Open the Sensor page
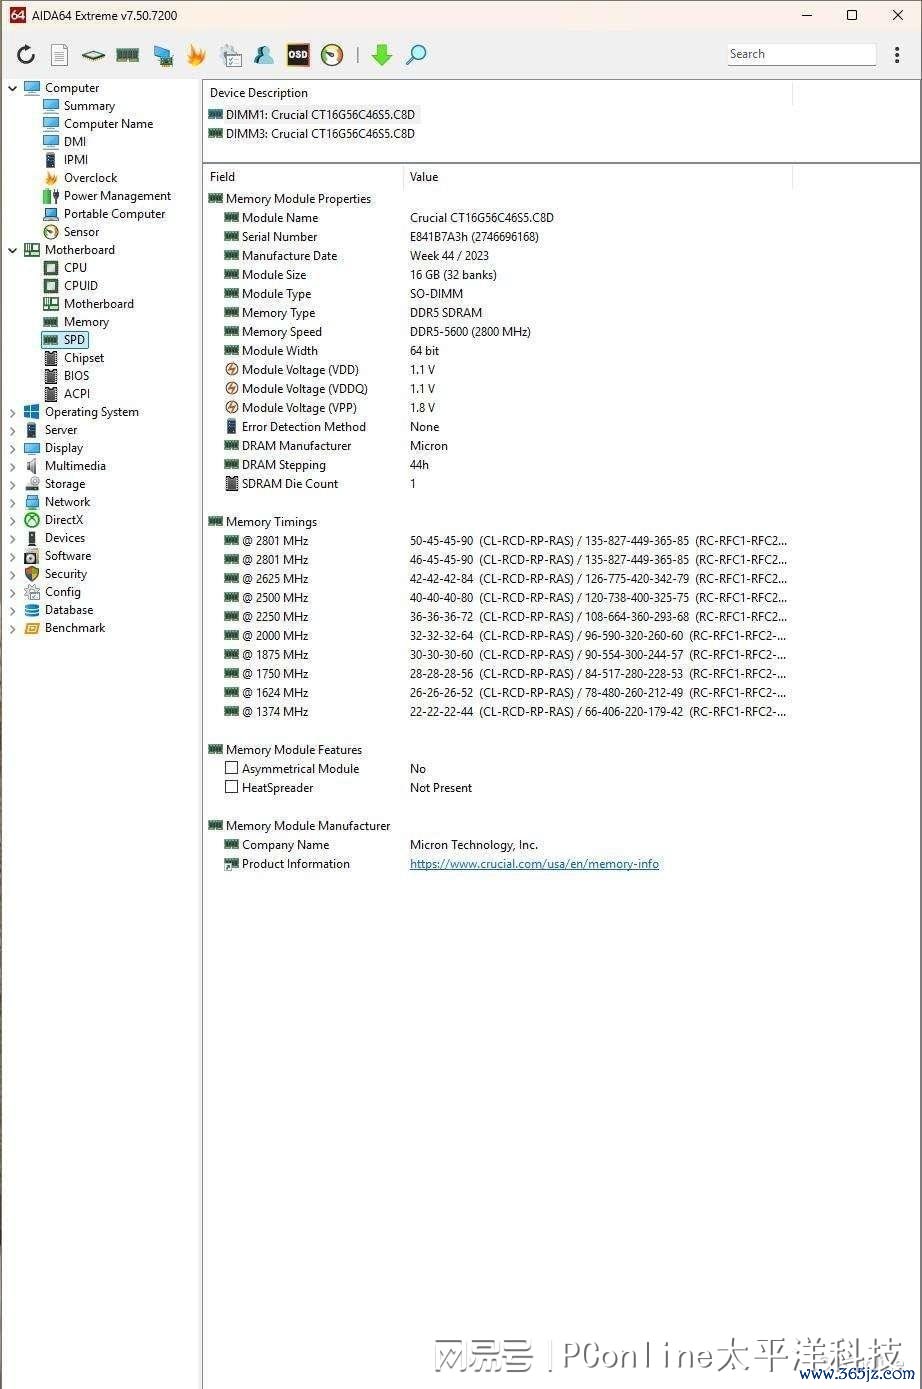 [x=81, y=232]
